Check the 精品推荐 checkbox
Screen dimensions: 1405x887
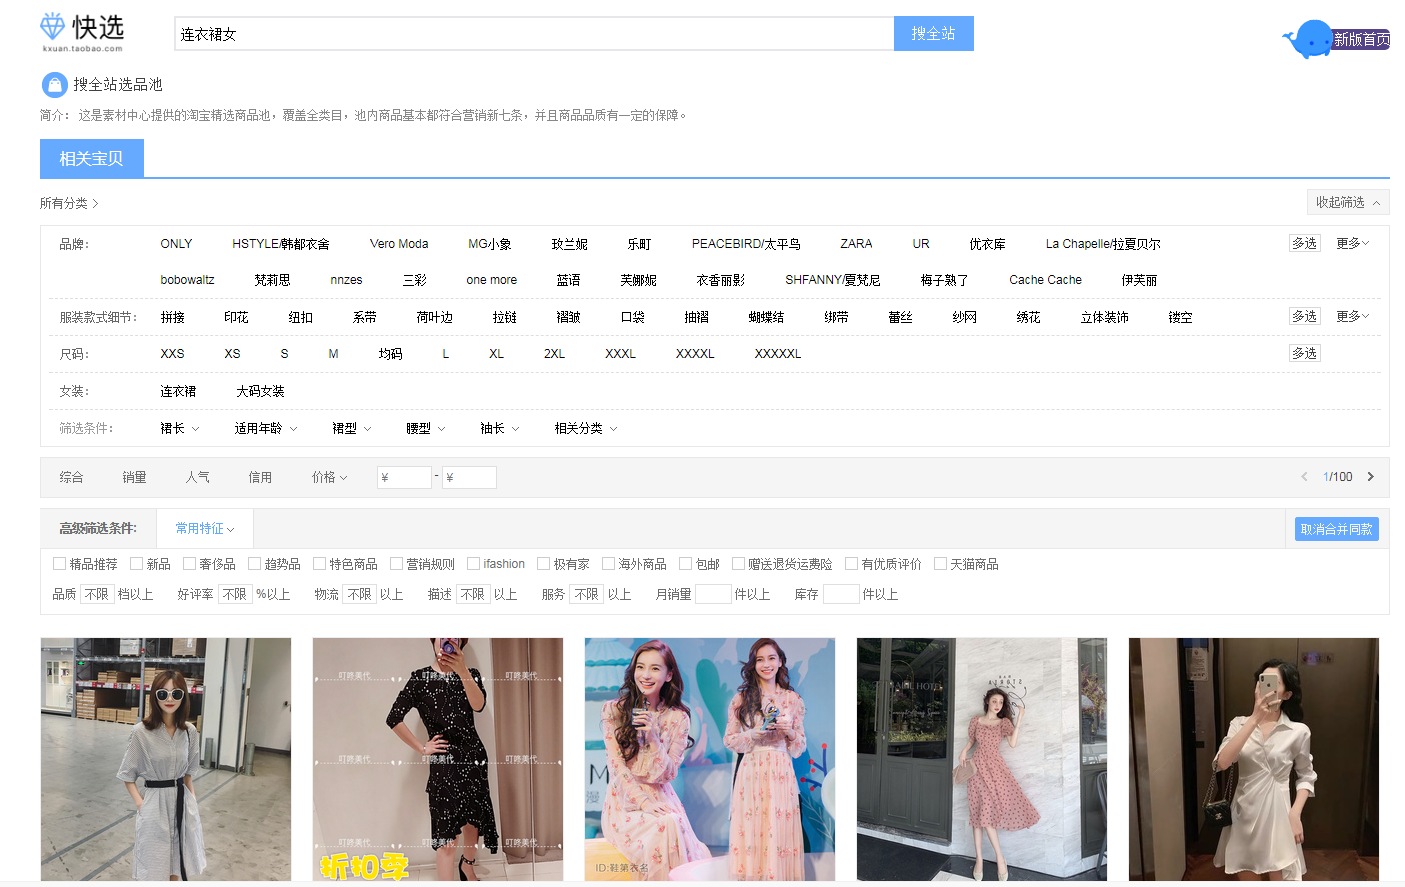(x=59, y=564)
